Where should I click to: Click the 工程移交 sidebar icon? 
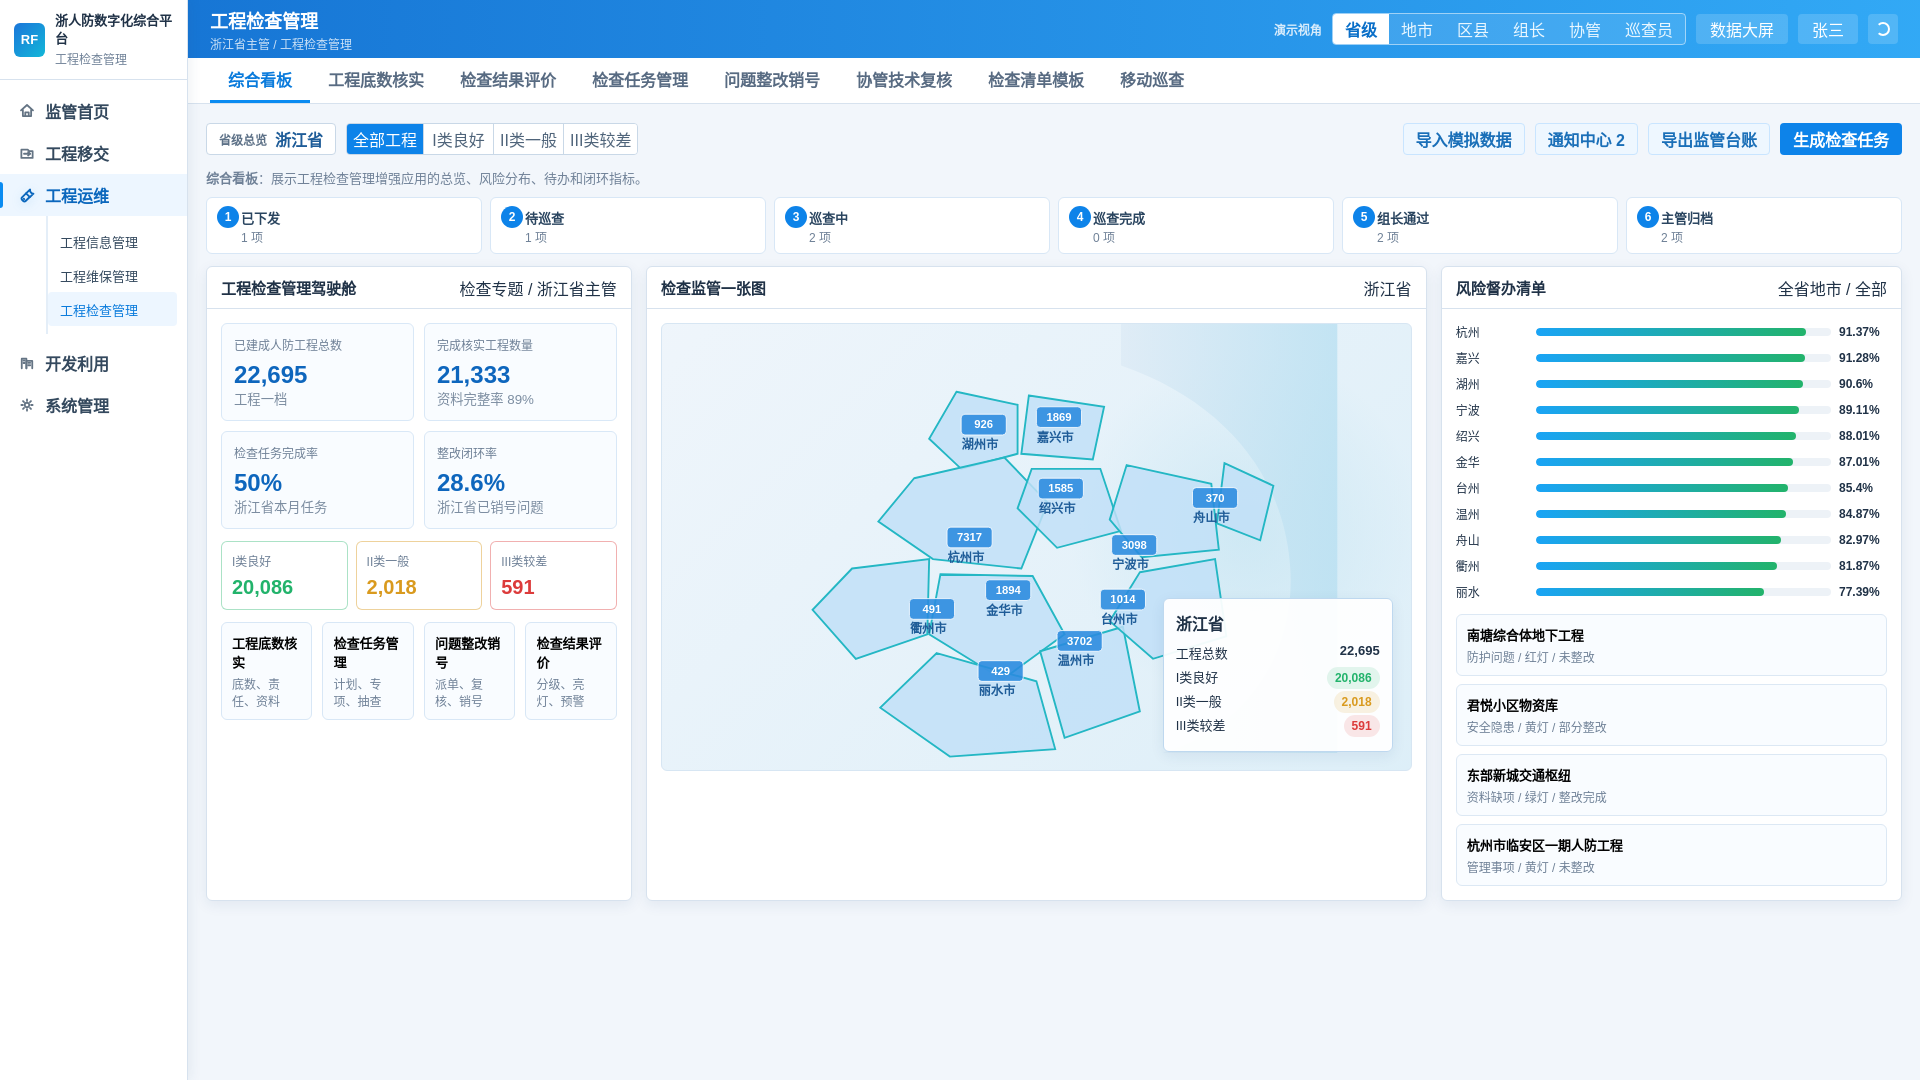[x=27, y=153]
